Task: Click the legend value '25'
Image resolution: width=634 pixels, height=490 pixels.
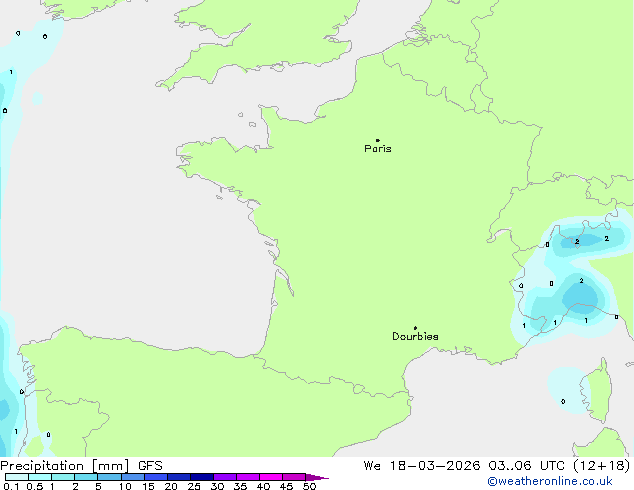Action: (194, 486)
